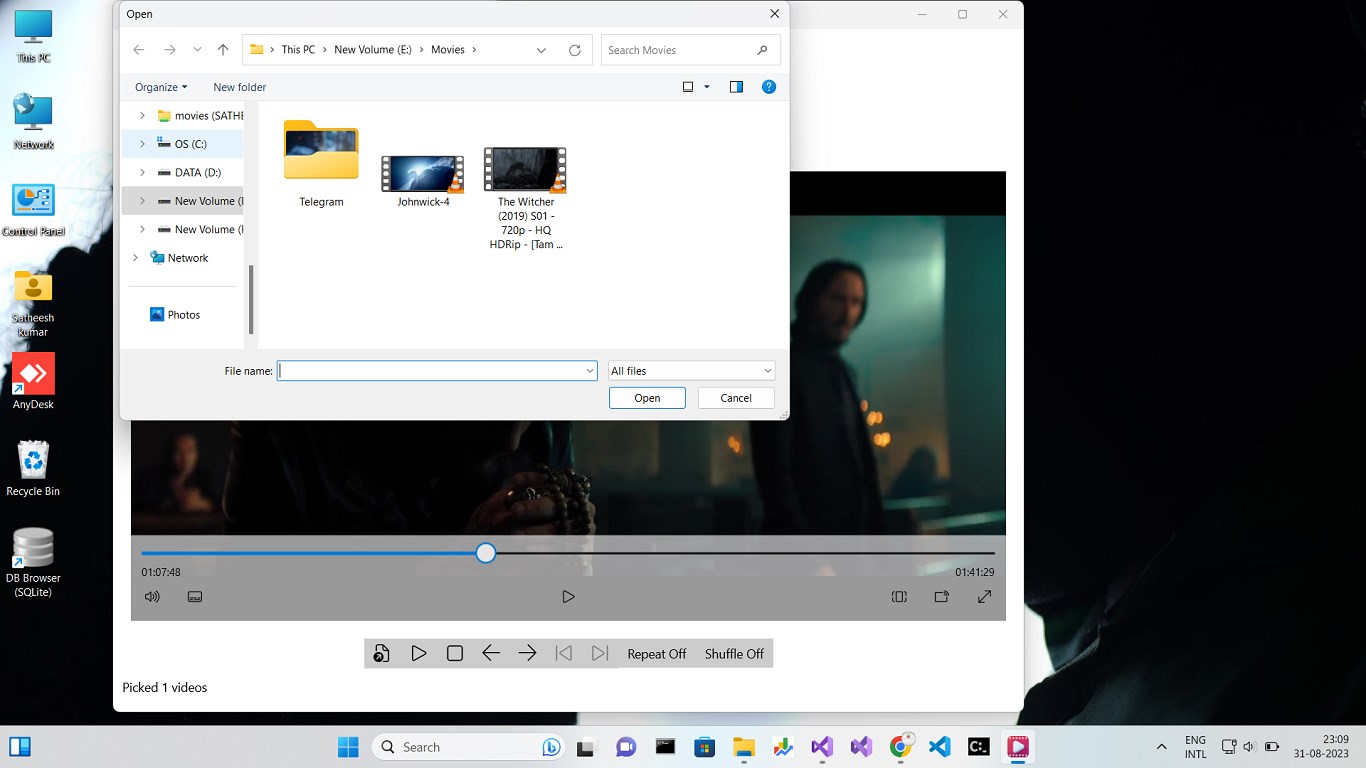This screenshot has height=768, width=1366.
Task: Click the navigation pane scrollbar
Action: (x=251, y=300)
